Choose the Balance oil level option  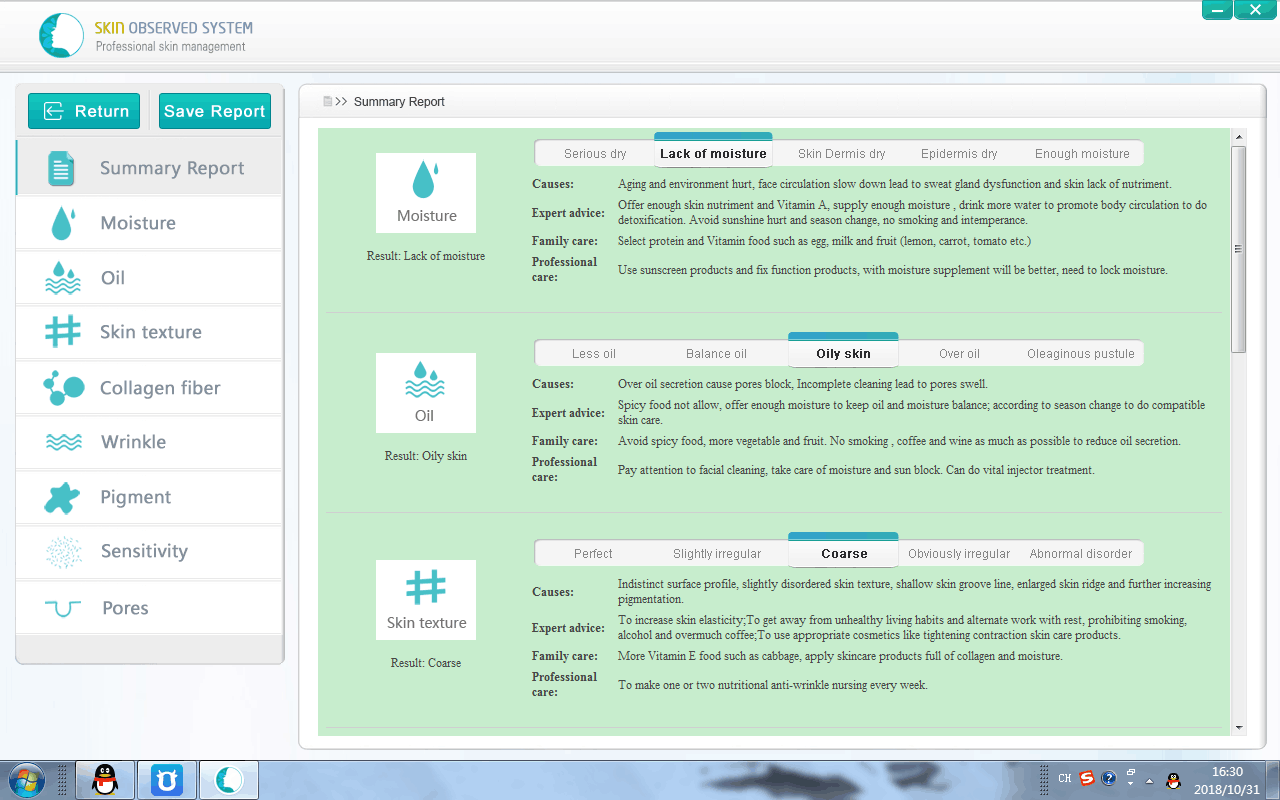coord(716,354)
